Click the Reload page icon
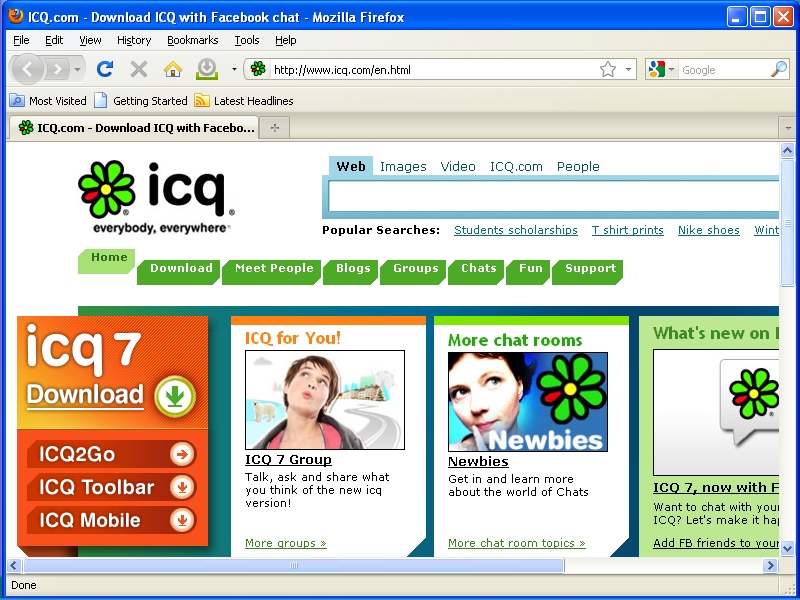The image size is (800, 600). (105, 69)
